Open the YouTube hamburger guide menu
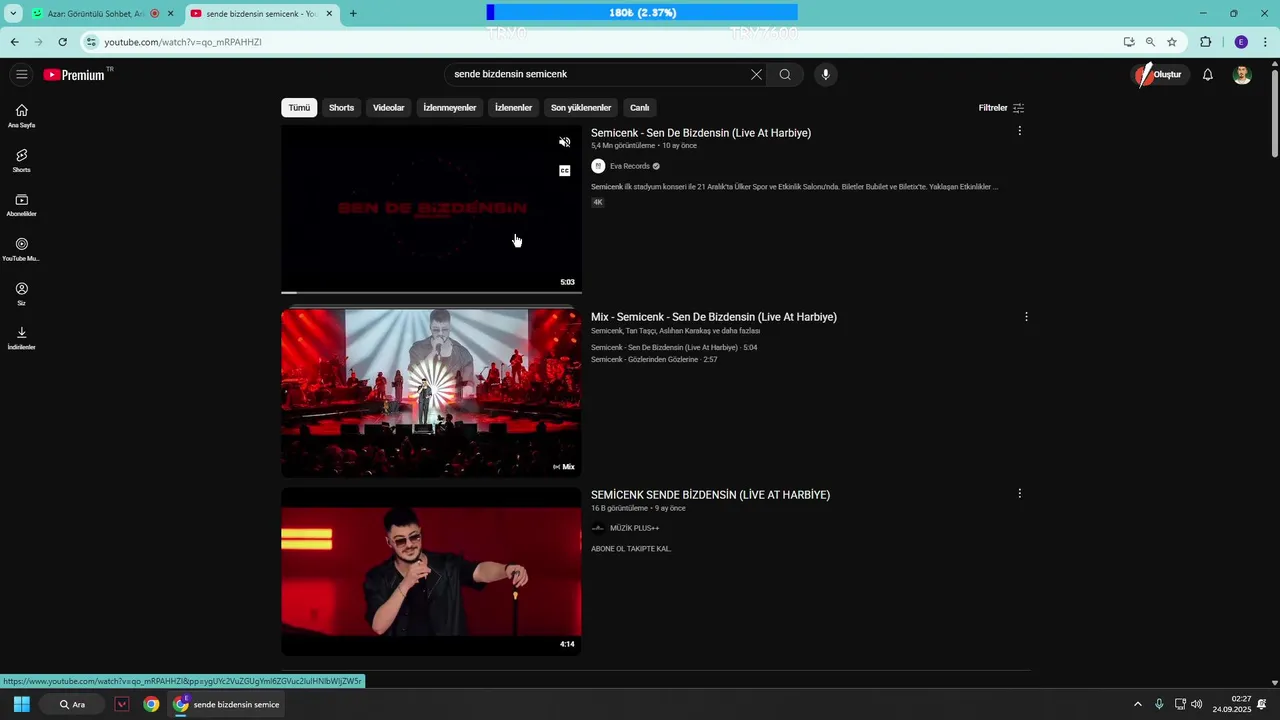 point(21,74)
